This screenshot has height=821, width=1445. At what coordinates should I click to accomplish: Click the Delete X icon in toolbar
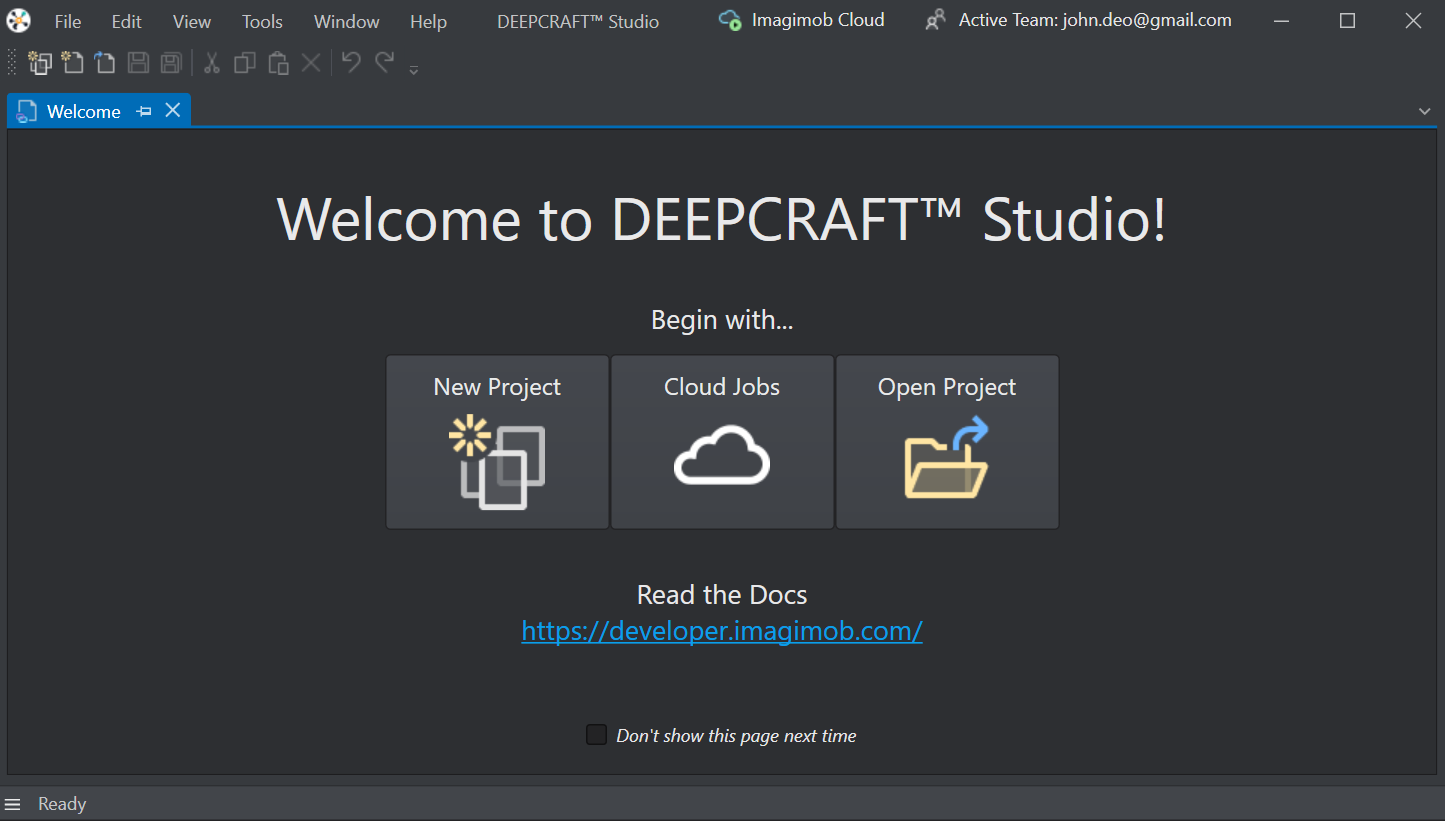tap(311, 63)
